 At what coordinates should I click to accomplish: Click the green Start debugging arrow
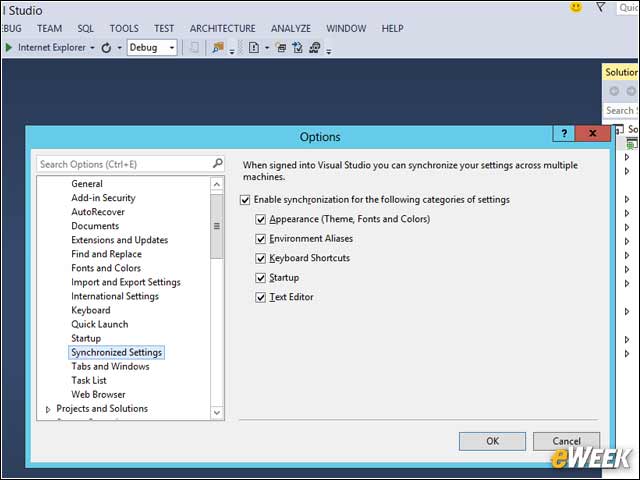pos(9,48)
